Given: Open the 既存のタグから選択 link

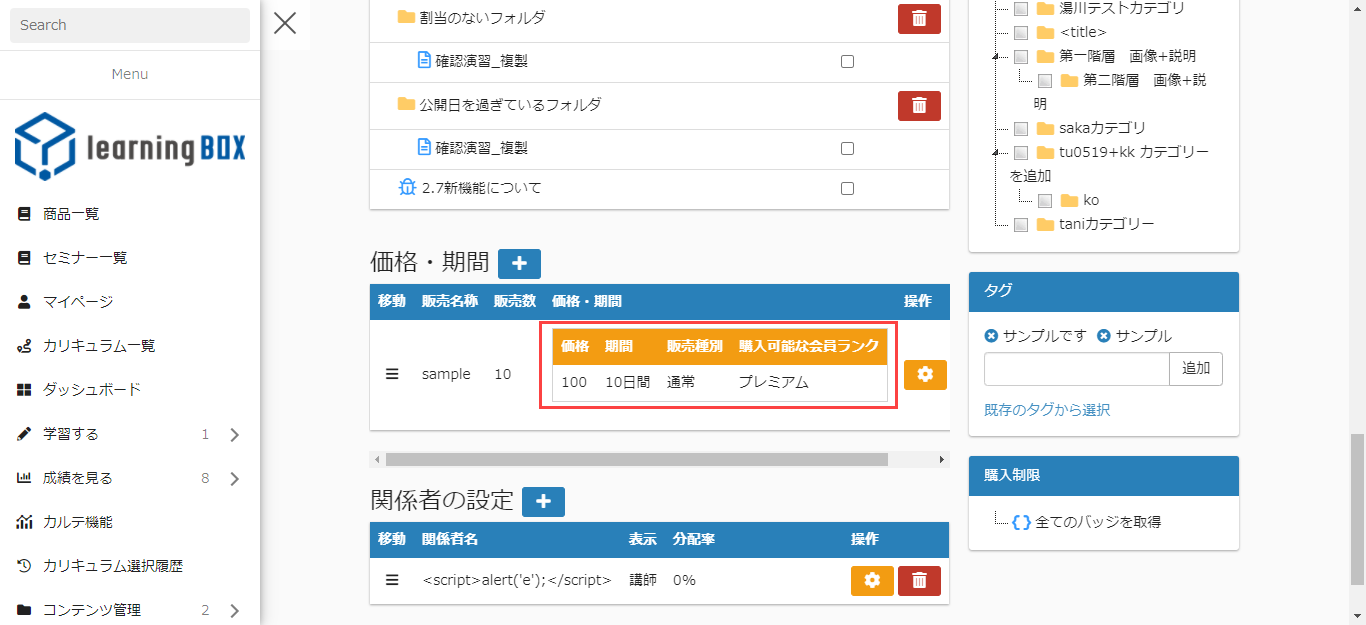Looking at the screenshot, I should click(x=1047, y=410).
